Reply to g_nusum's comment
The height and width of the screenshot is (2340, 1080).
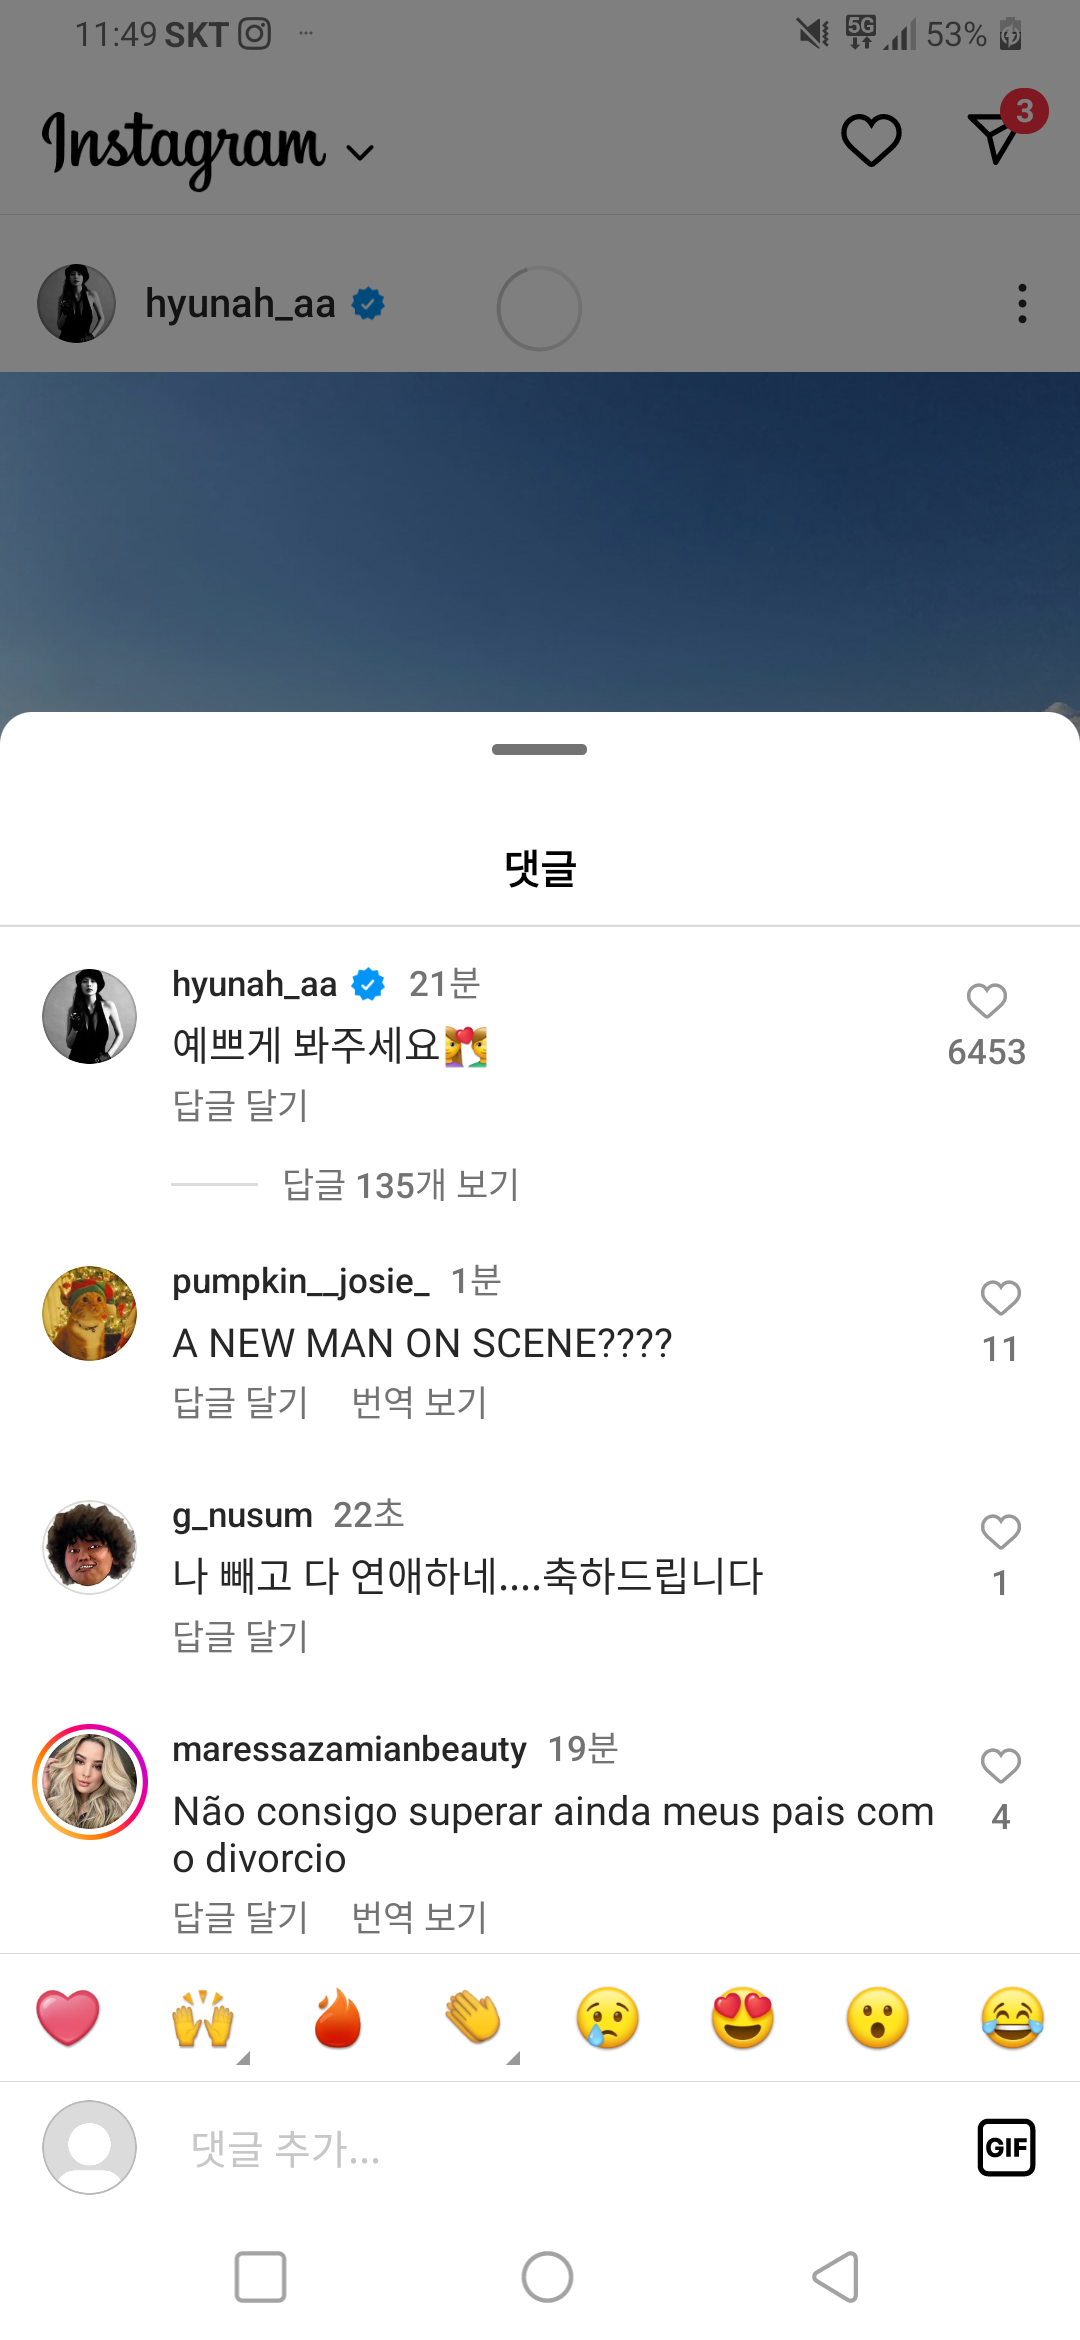point(240,1637)
